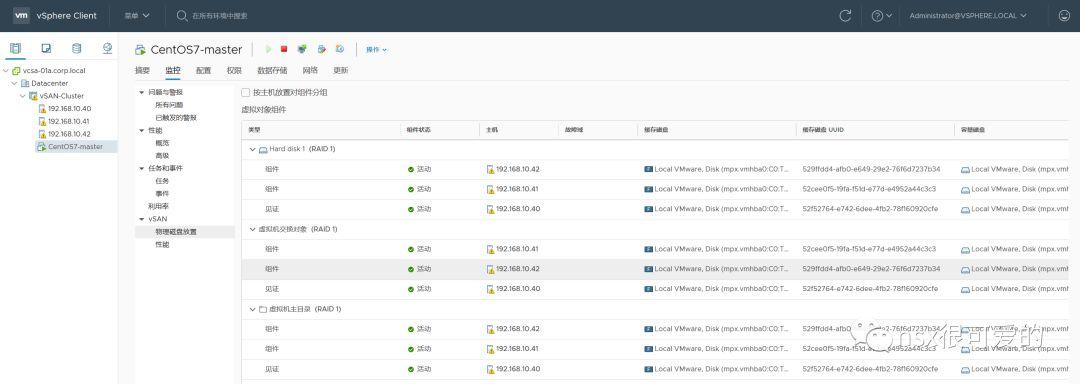Switch to VMs and Templates inventory view
Viewport: 1080px width, 384px height.
46,48
